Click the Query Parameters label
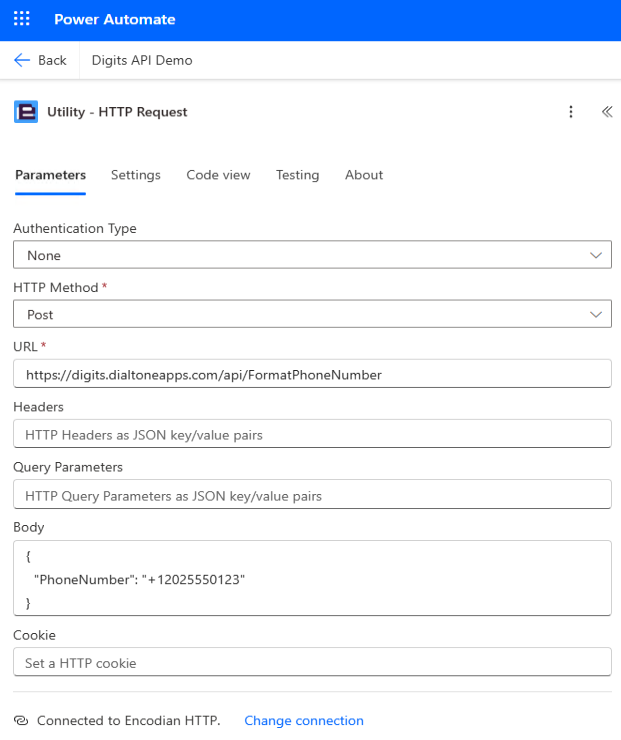This screenshot has width=621, height=740. 68,467
